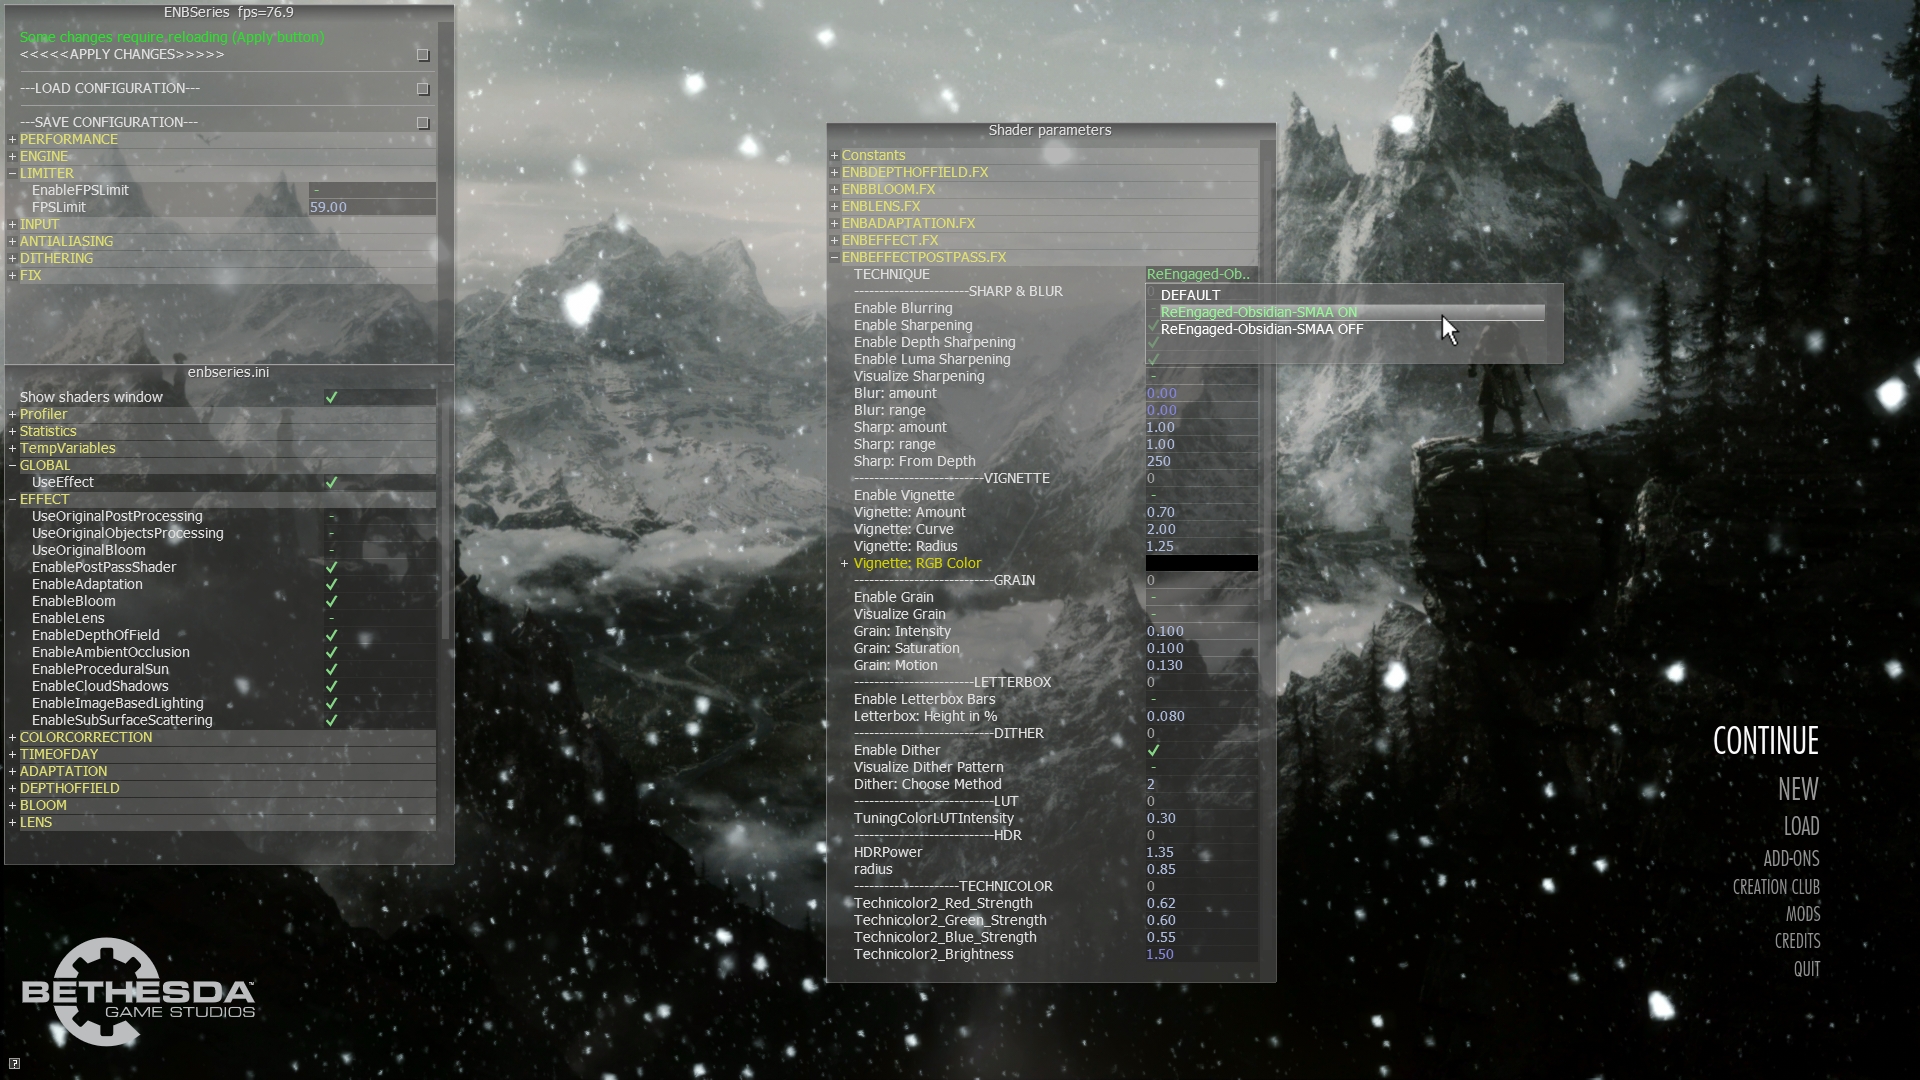Expand the Vignette: RGB Color plus icon
This screenshot has width=1920, height=1080.
[844, 564]
